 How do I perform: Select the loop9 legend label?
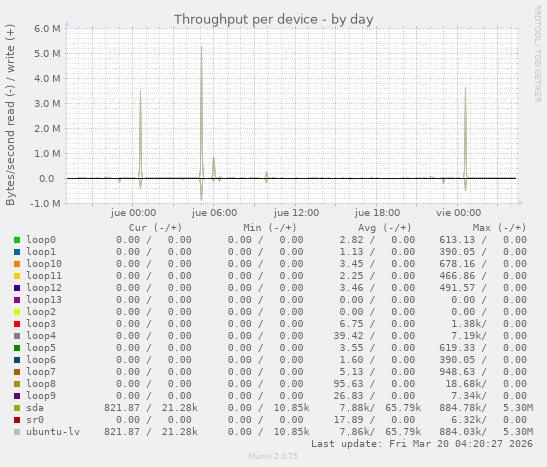pos(41,396)
